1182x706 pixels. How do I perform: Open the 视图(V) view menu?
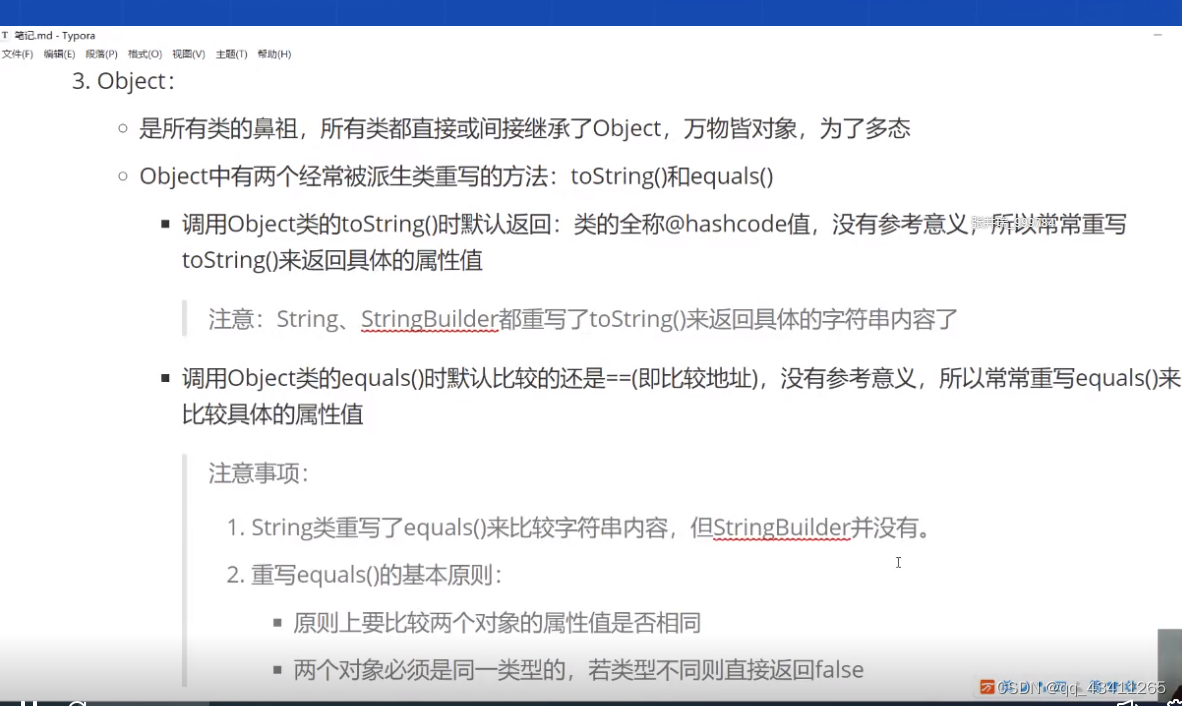pos(188,54)
